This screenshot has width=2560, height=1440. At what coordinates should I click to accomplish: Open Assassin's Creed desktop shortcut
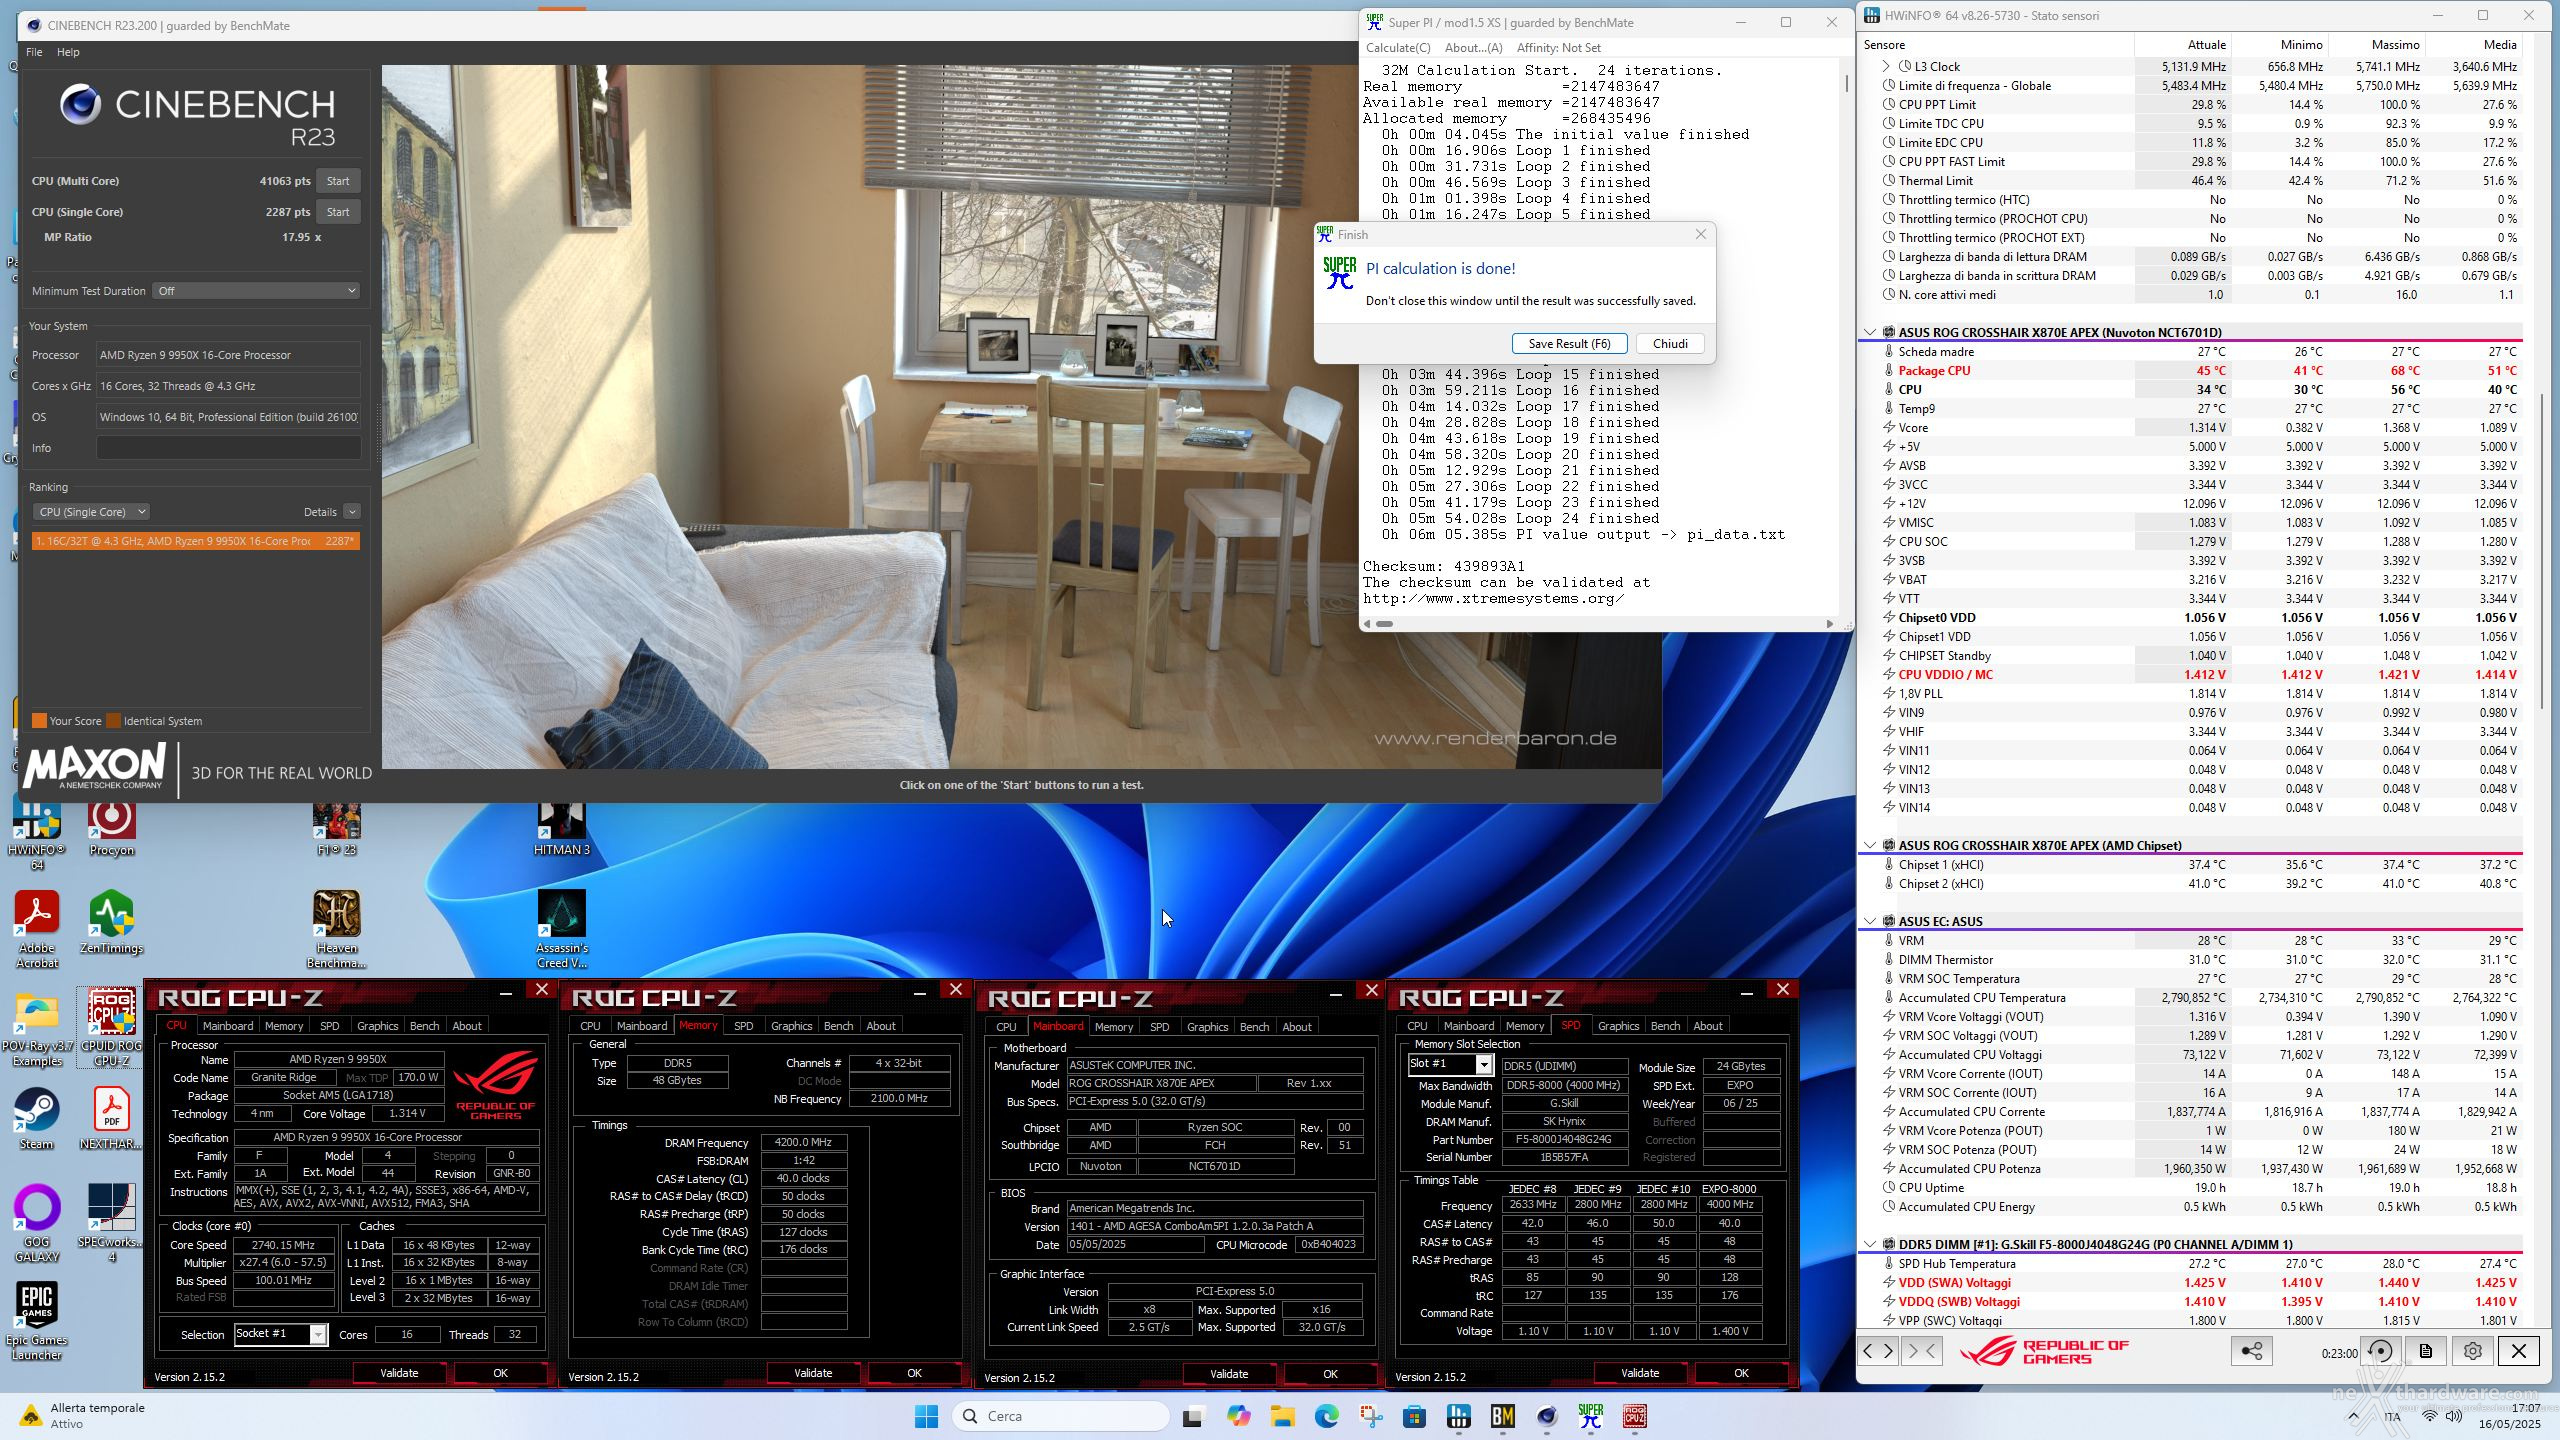[x=561, y=929]
